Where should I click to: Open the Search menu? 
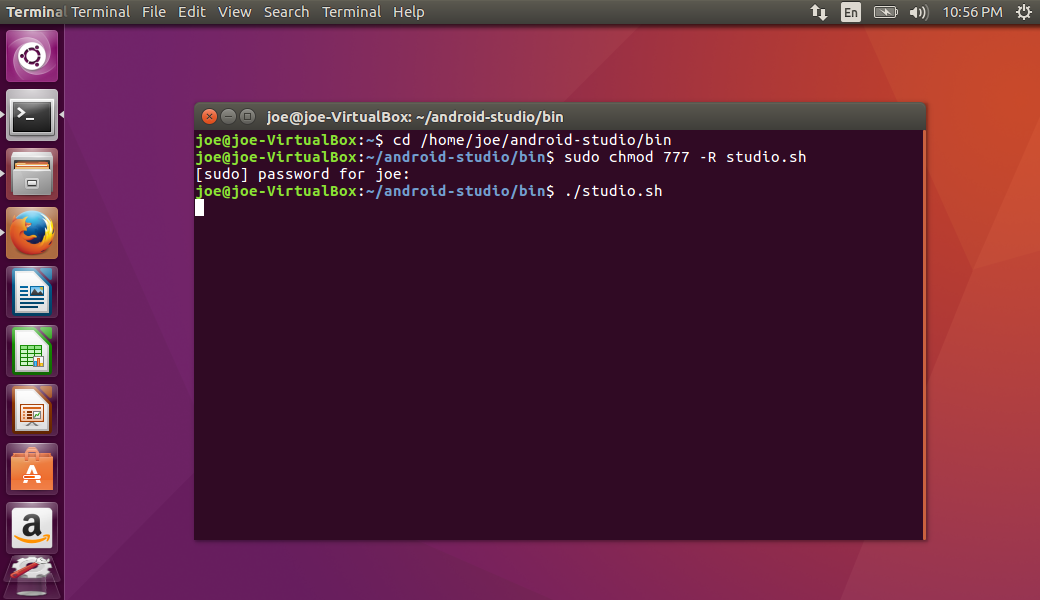click(x=287, y=12)
